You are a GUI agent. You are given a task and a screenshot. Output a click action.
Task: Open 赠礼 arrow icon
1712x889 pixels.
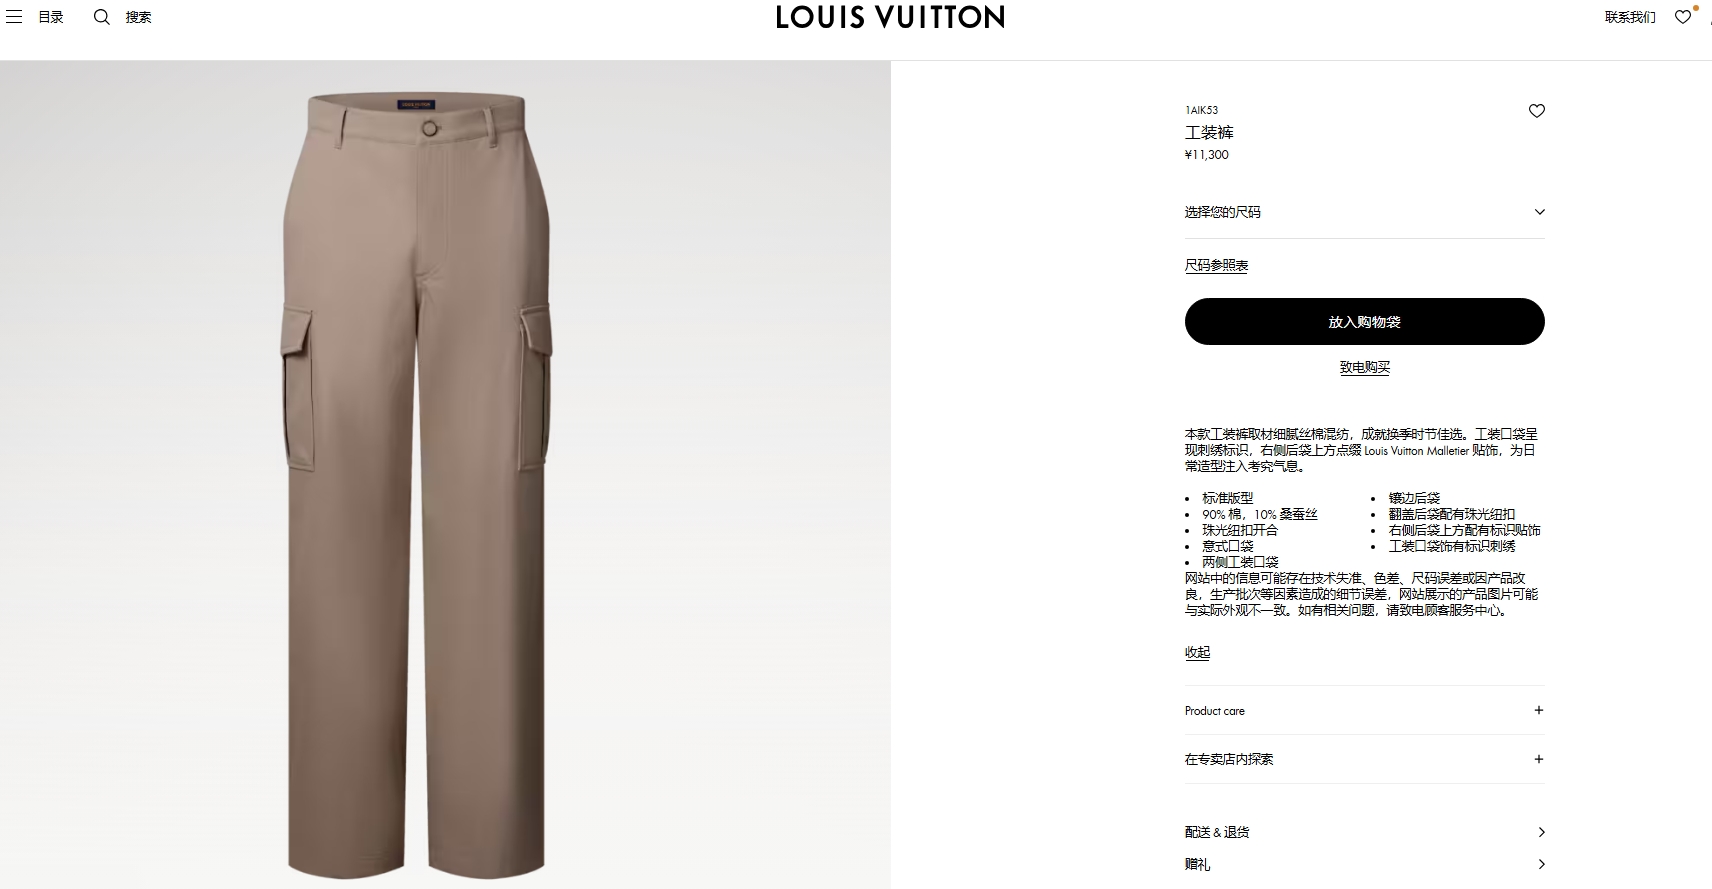[x=1541, y=864]
